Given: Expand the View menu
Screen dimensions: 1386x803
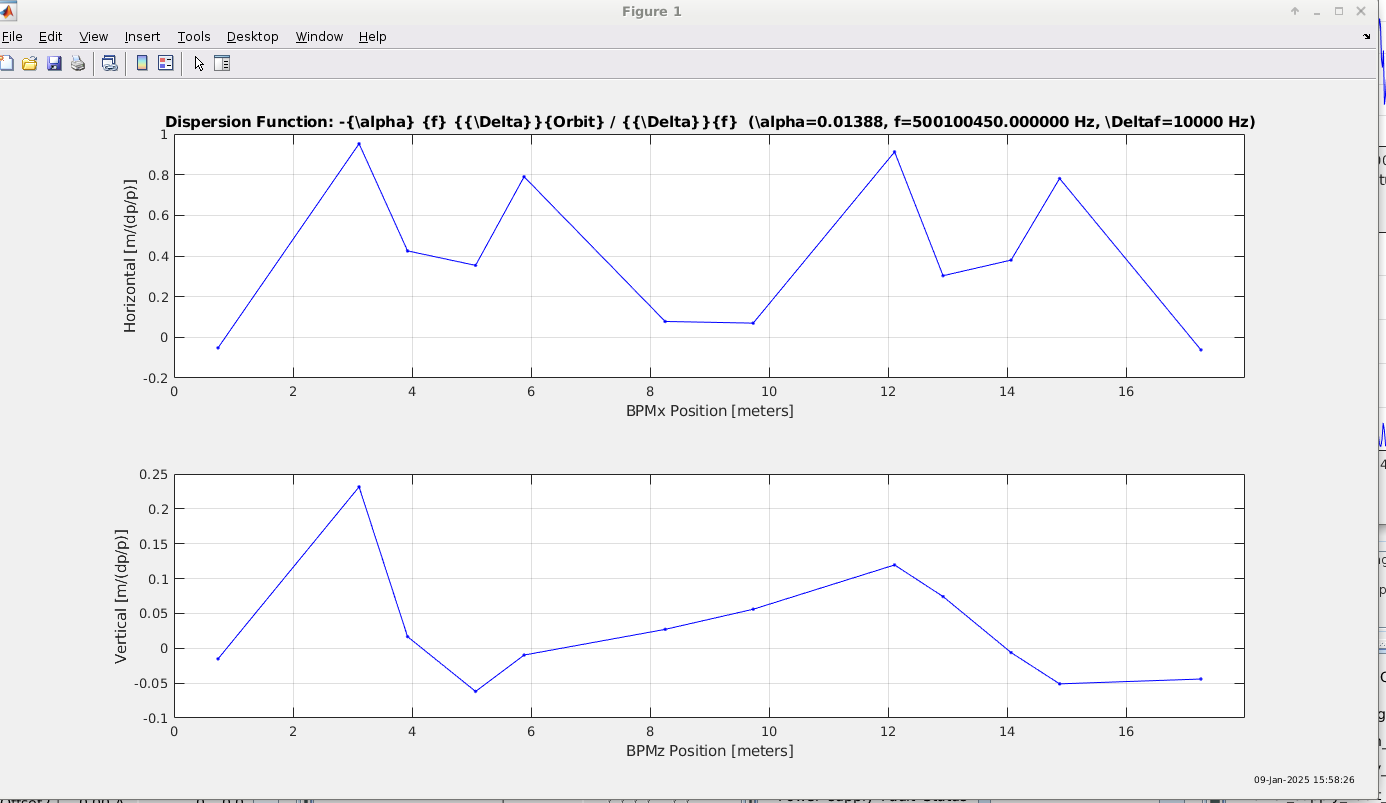Looking at the screenshot, I should (x=93, y=36).
